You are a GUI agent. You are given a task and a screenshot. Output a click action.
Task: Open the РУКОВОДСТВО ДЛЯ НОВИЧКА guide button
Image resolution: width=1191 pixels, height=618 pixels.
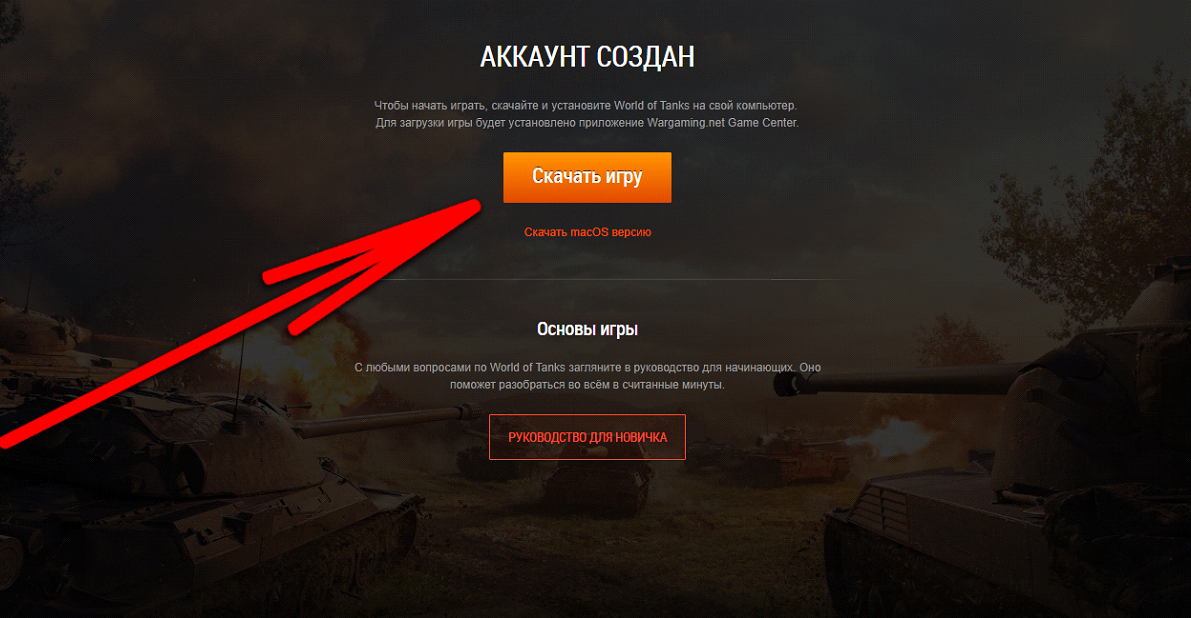pyautogui.click(x=587, y=437)
